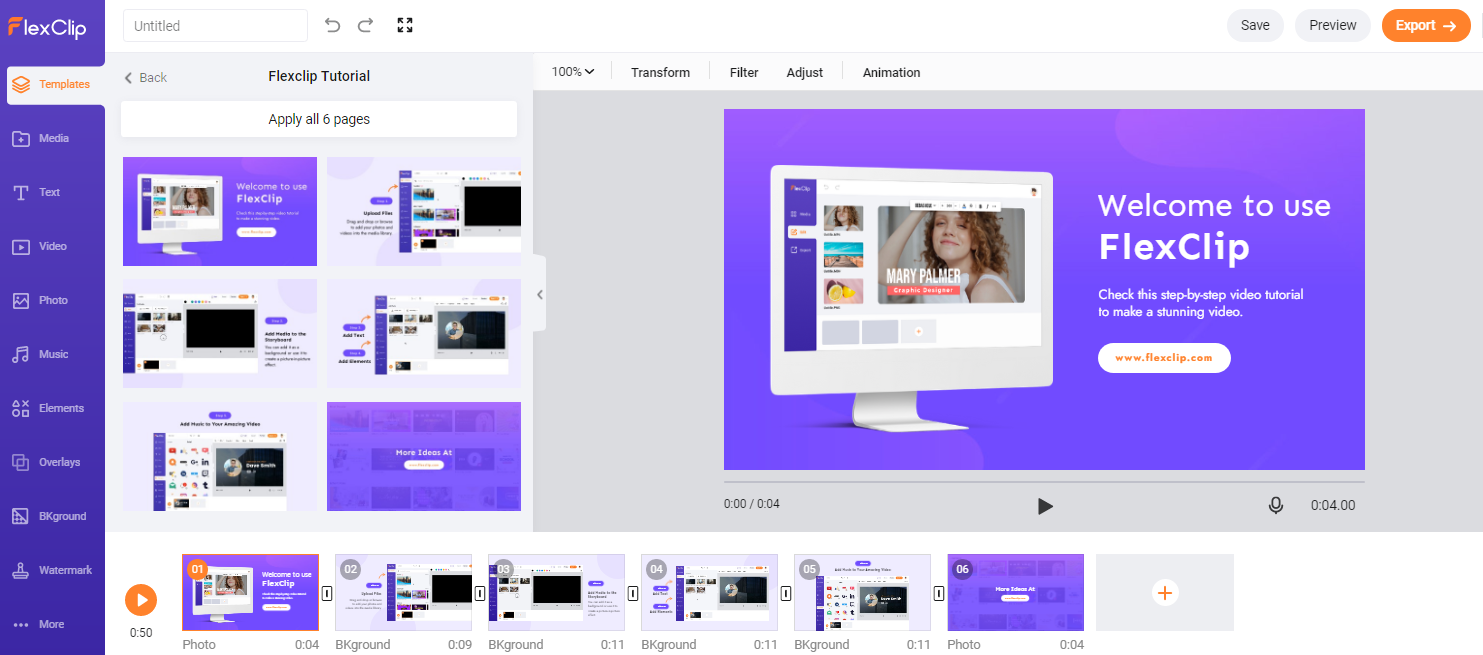Undo the last action
The image size is (1483, 655).
point(333,25)
